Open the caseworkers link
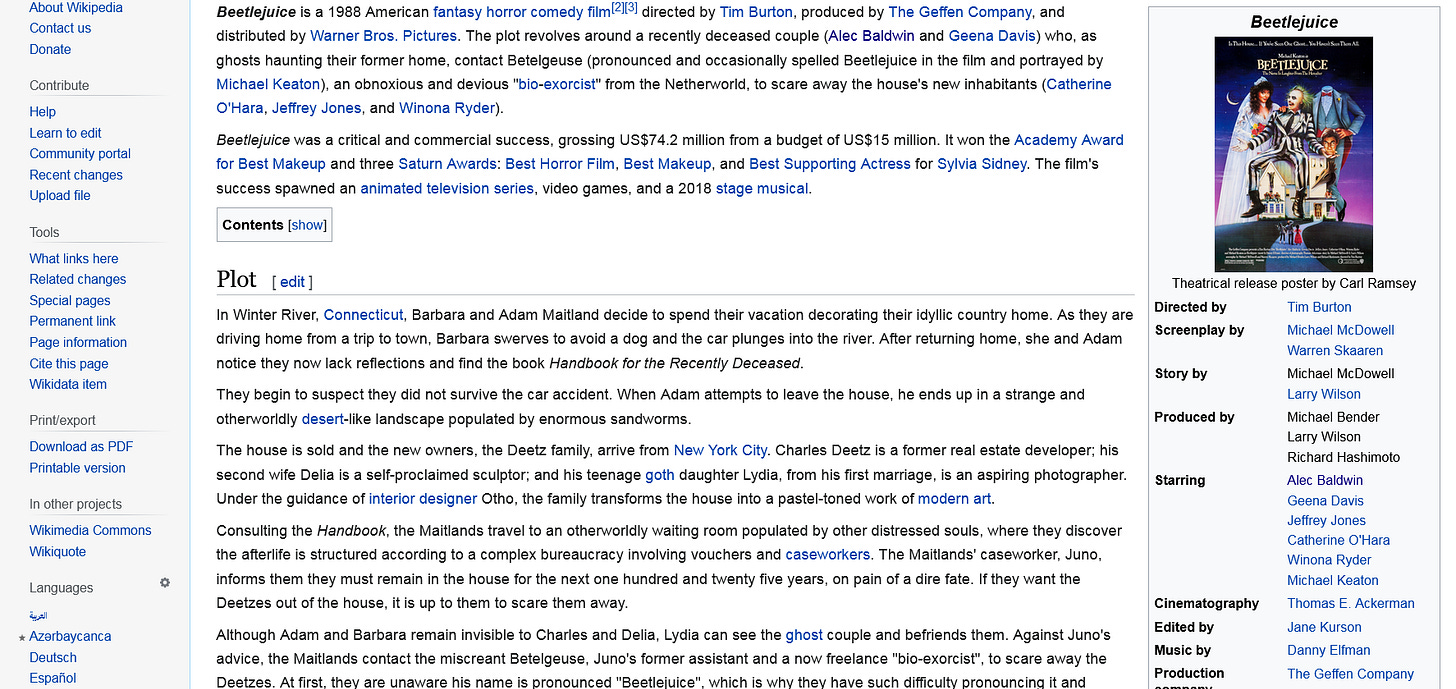This screenshot has height=689, width=1456. 828,555
